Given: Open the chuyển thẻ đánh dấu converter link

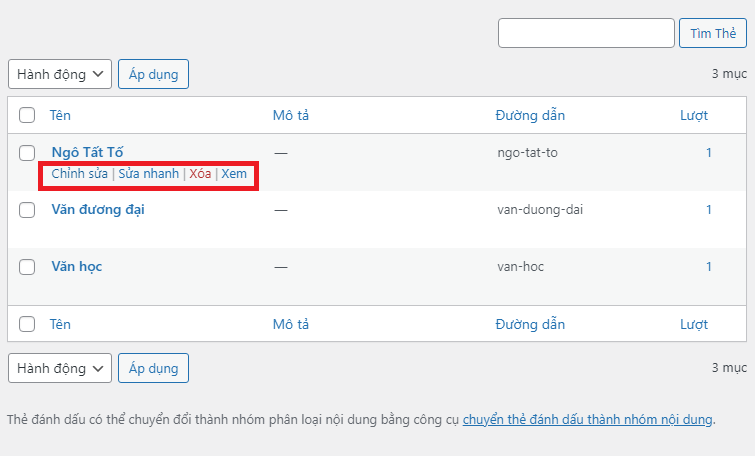Looking at the screenshot, I should tap(587, 420).
